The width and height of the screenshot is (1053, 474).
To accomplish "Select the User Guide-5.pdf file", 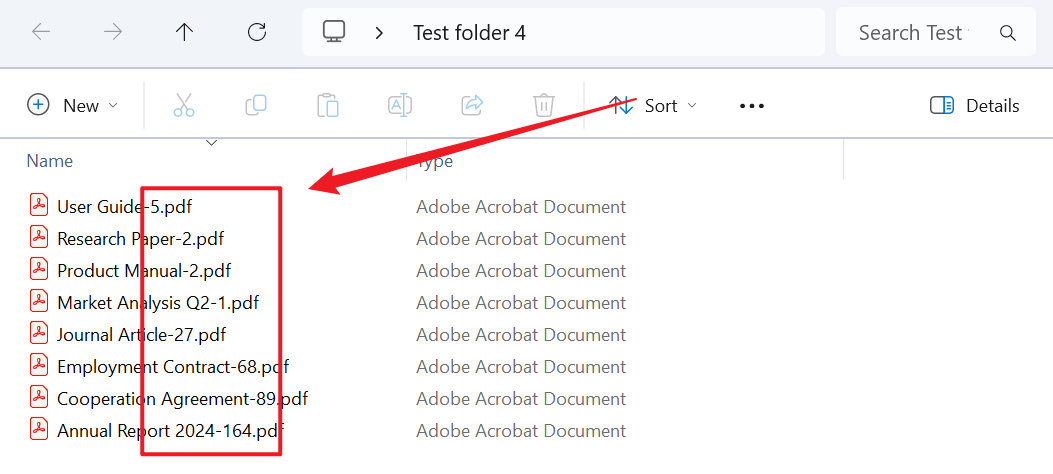I will click(124, 207).
